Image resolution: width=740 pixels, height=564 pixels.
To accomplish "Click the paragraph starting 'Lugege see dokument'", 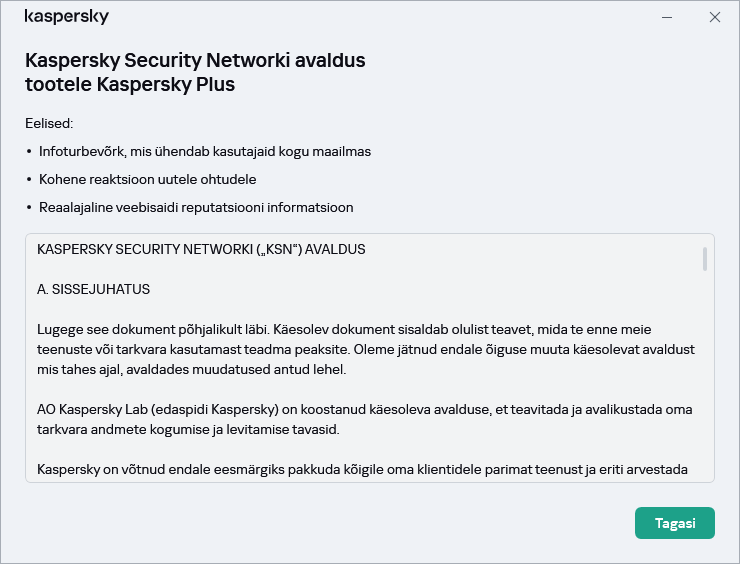I will tap(365, 349).
